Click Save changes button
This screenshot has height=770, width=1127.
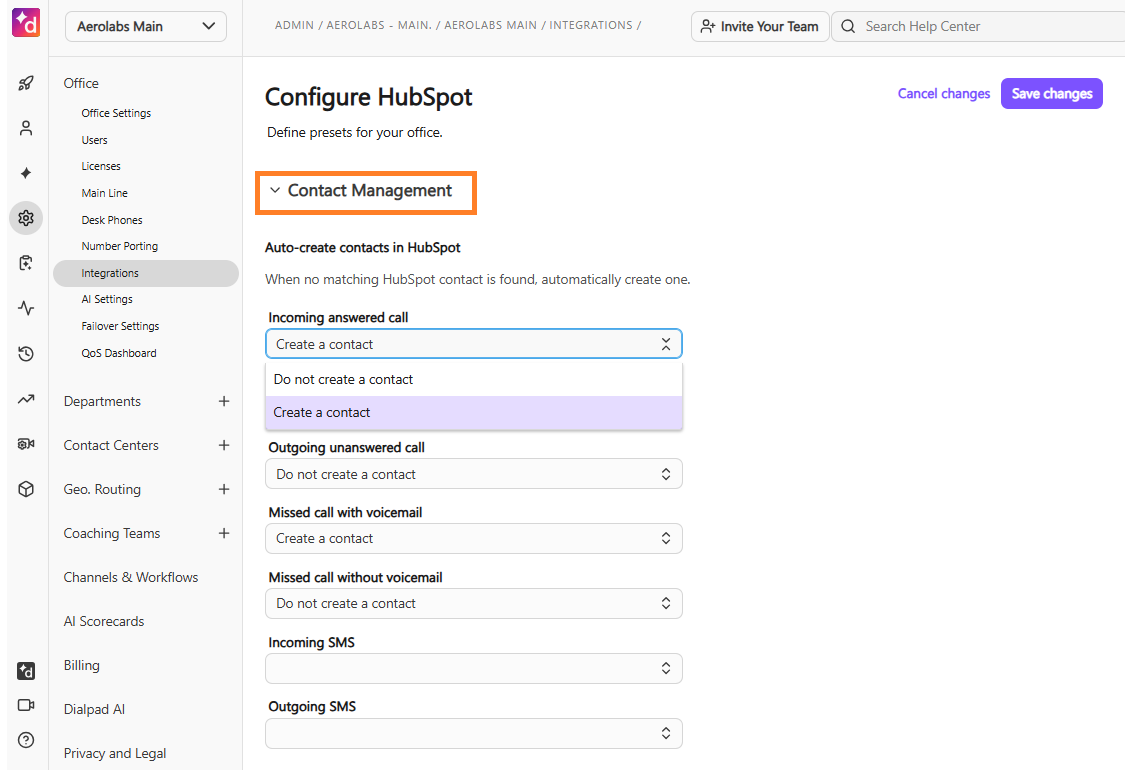tap(1052, 93)
